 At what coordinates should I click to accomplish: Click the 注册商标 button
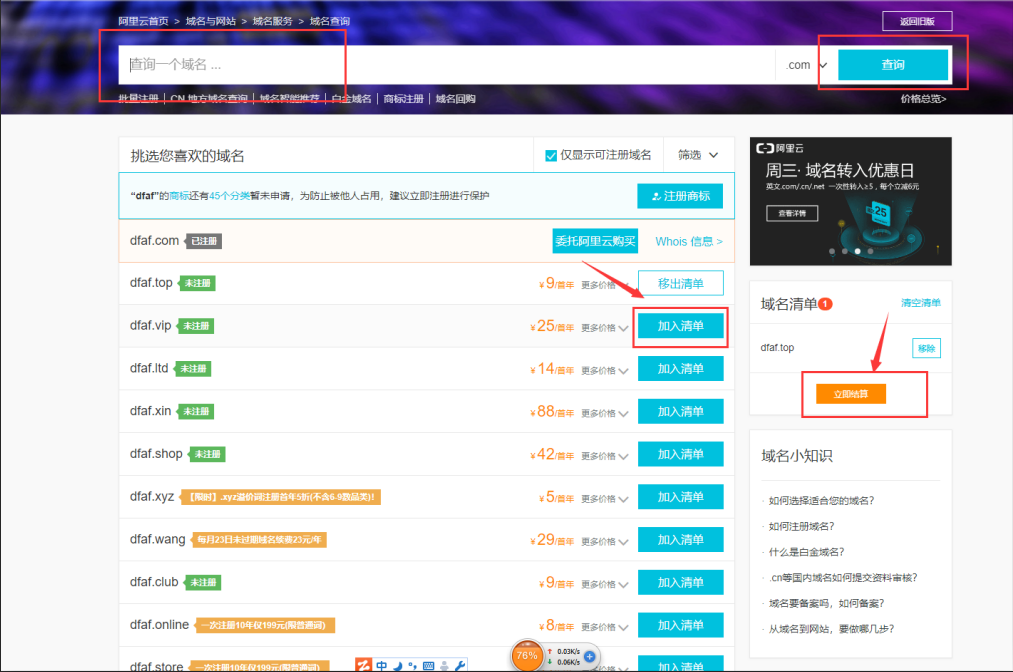[680, 196]
